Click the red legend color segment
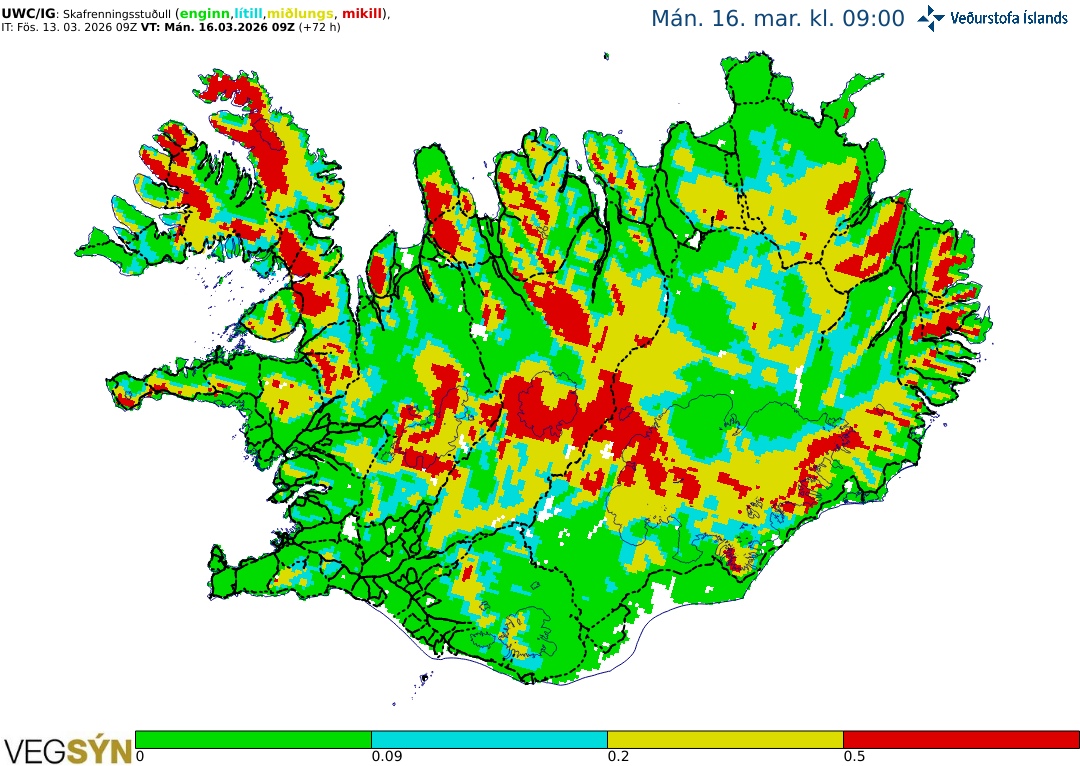The width and height of the screenshot is (1080, 766). pos(962,740)
